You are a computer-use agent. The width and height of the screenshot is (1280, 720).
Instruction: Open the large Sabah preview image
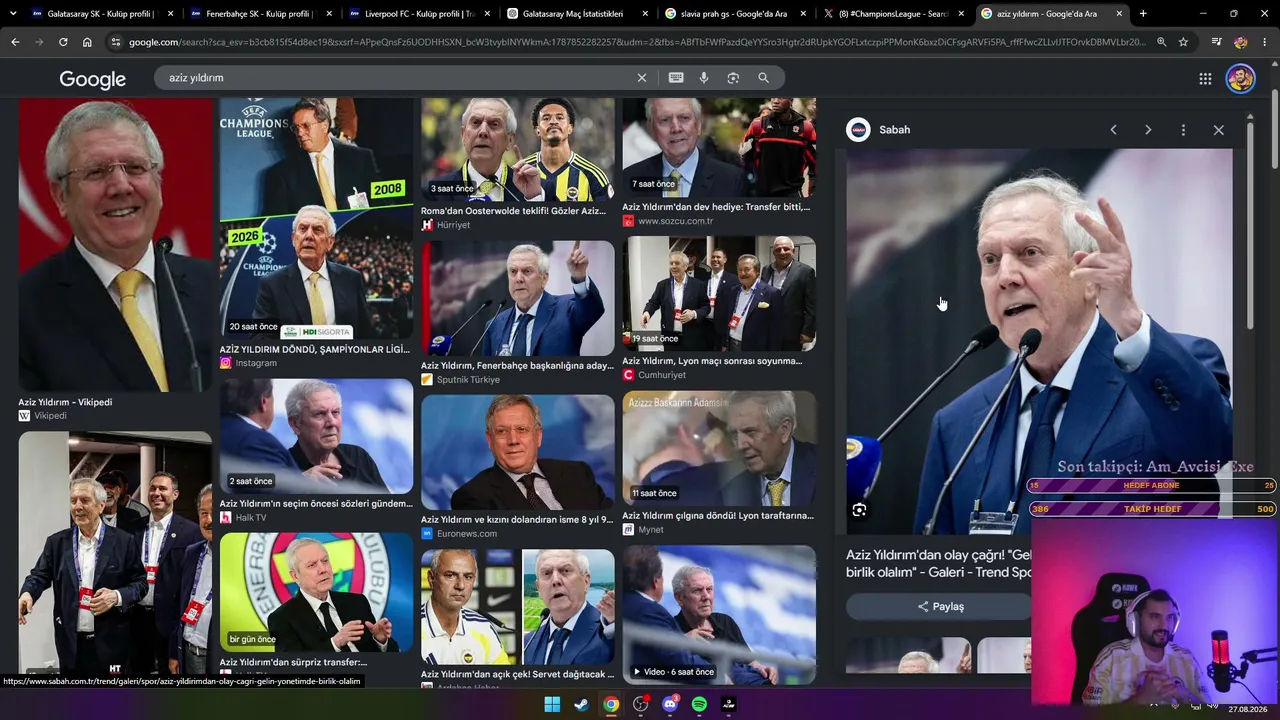pos(1039,341)
